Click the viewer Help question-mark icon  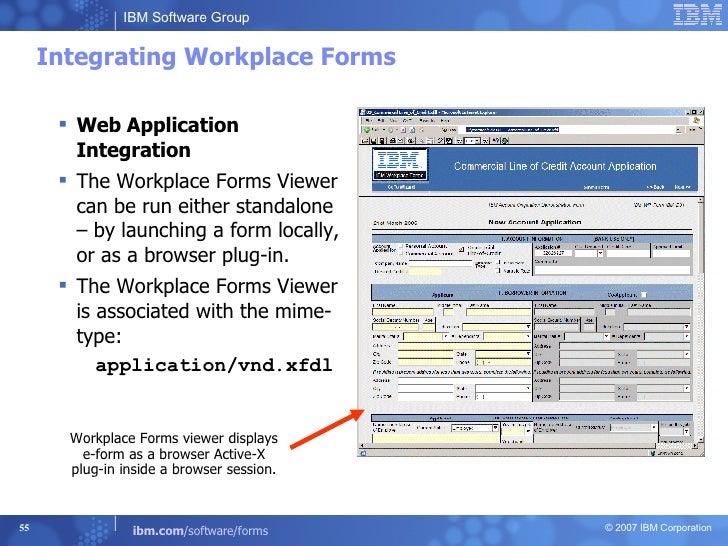click(496, 141)
